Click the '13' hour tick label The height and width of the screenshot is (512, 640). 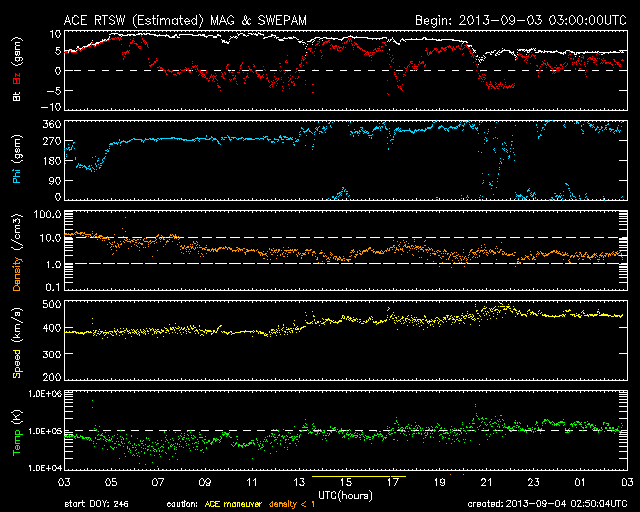pyautogui.click(x=299, y=483)
